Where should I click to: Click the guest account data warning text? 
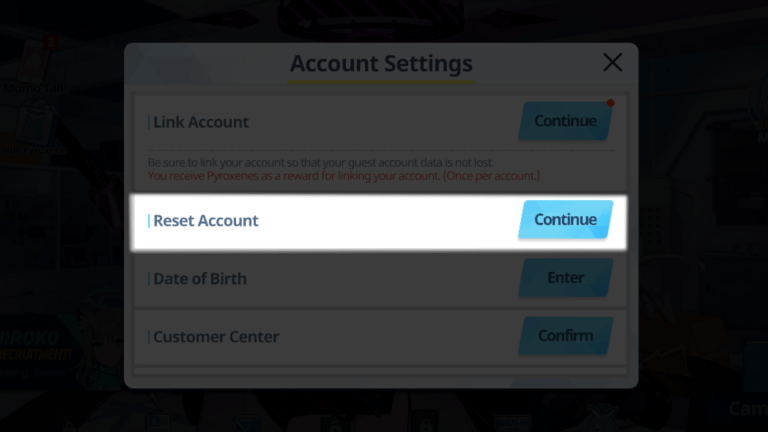pos(320,162)
